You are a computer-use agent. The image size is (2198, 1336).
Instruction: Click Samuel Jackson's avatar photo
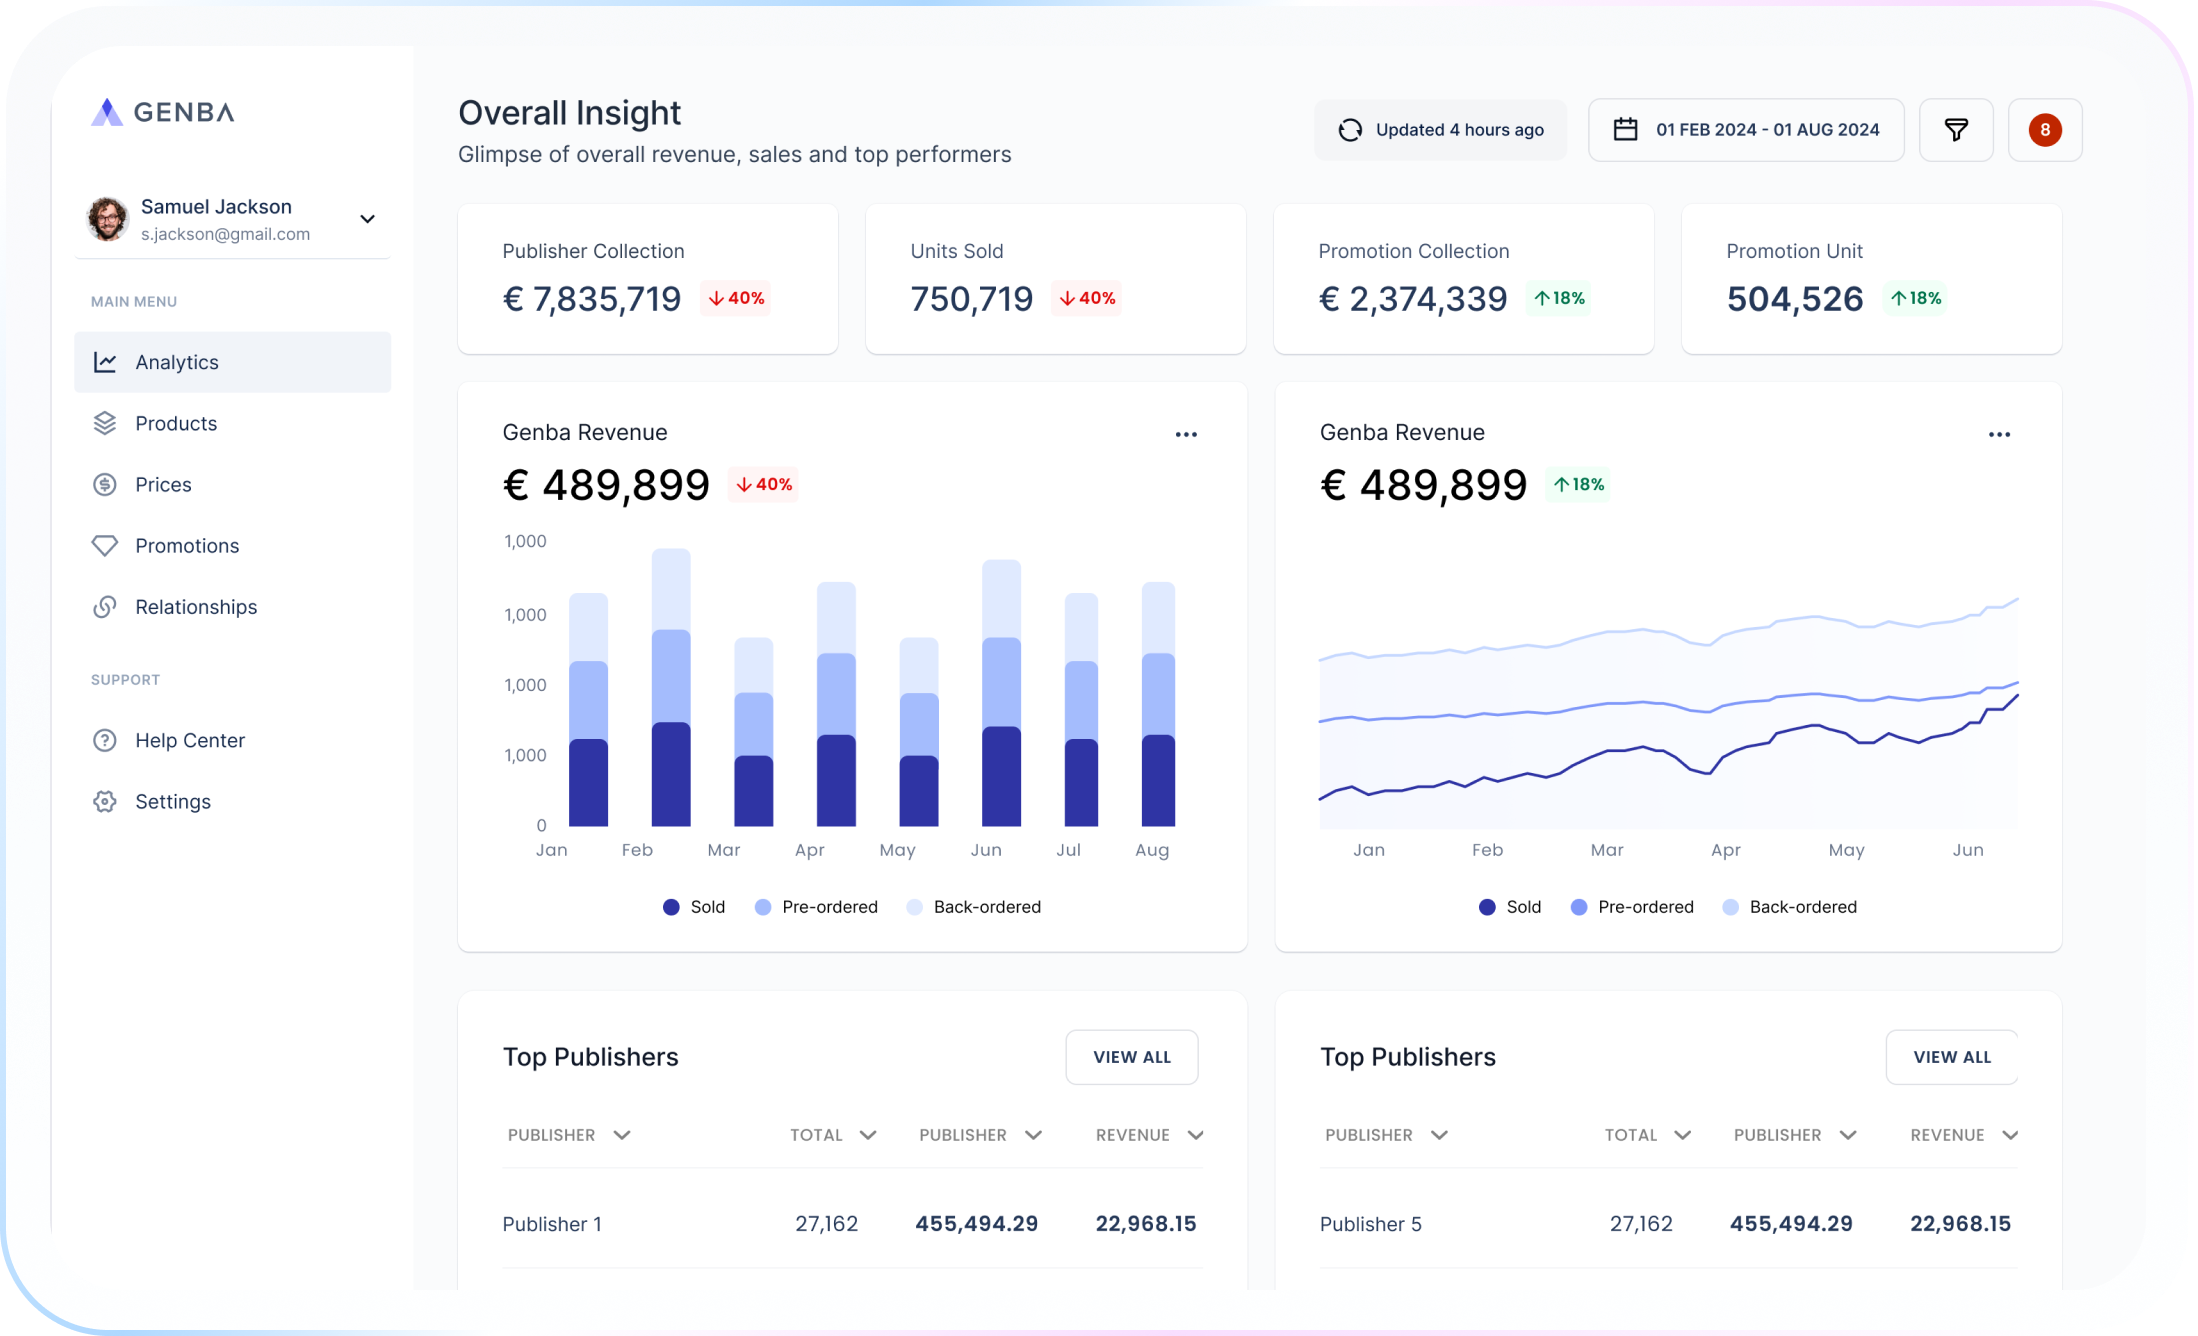(x=108, y=219)
